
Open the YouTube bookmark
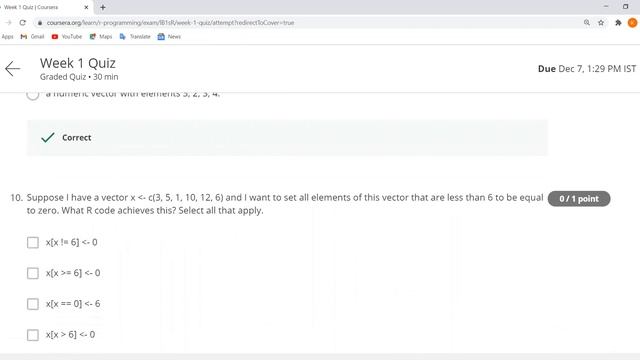coord(67,37)
